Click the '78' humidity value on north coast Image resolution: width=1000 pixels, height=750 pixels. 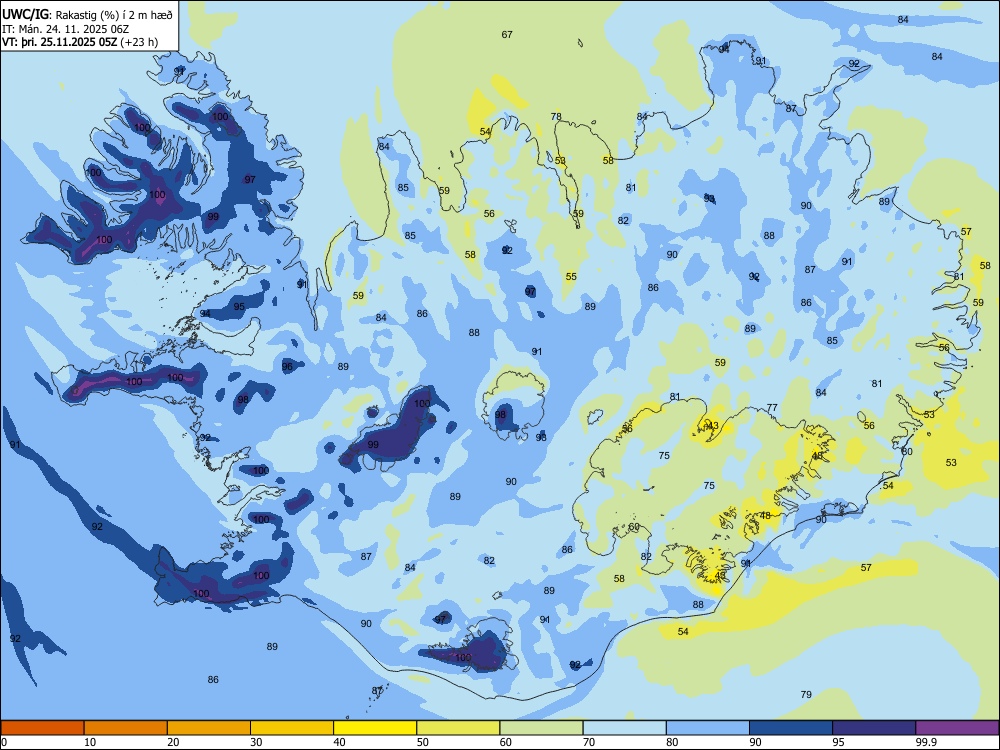tap(556, 117)
